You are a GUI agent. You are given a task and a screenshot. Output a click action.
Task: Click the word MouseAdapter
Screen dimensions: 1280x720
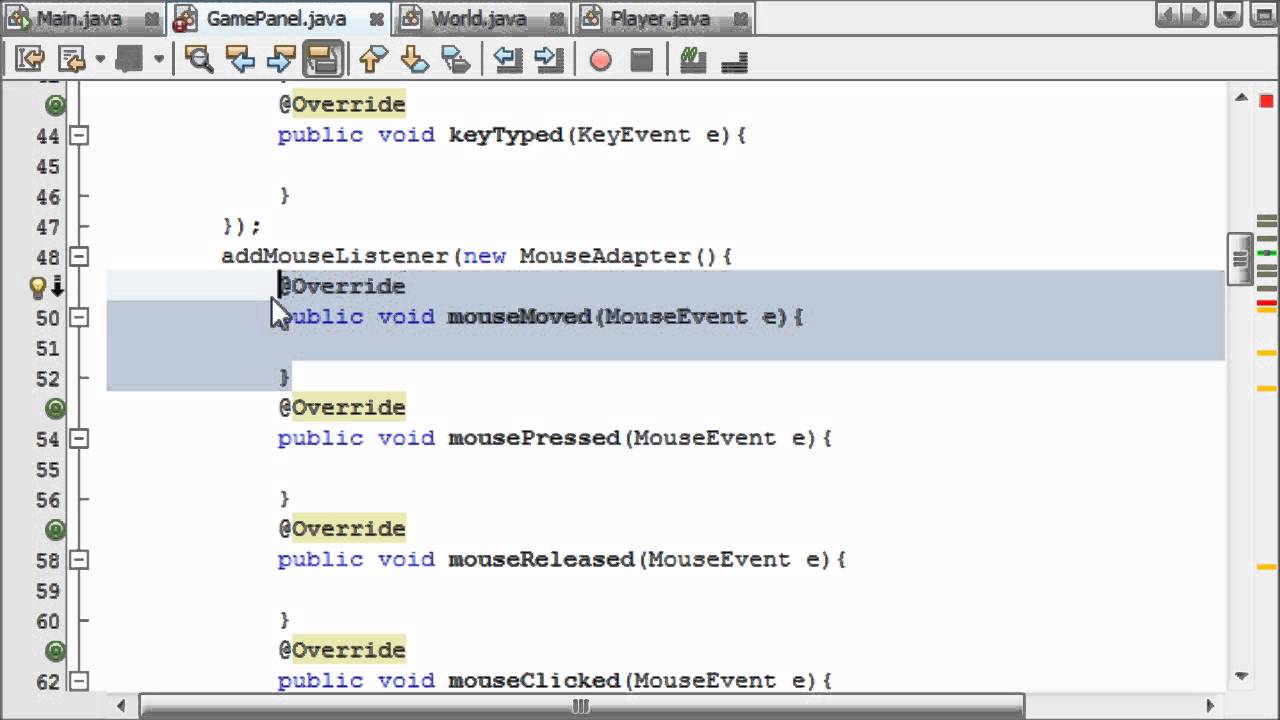coord(605,256)
